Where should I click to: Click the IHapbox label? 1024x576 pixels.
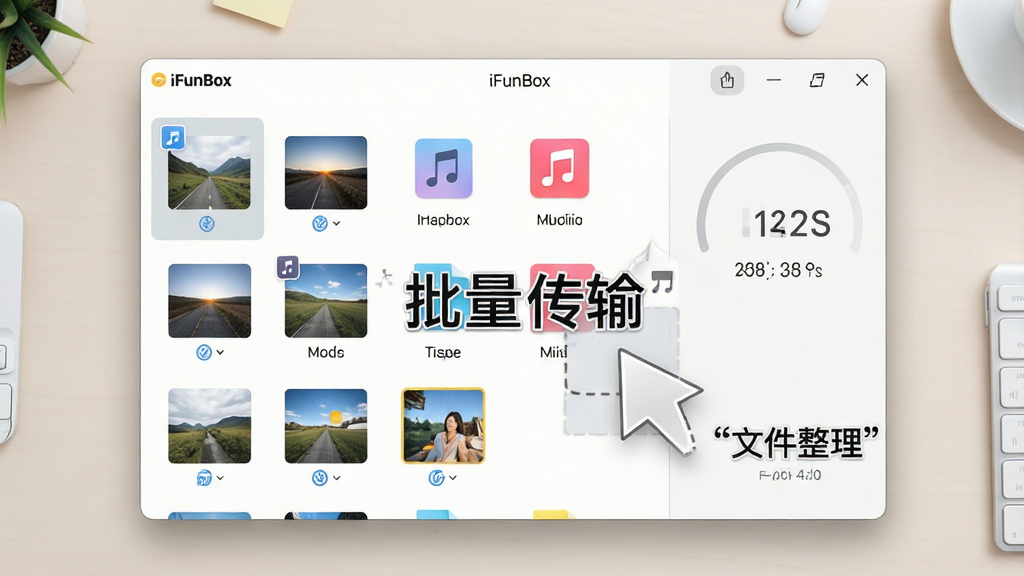[x=443, y=220]
